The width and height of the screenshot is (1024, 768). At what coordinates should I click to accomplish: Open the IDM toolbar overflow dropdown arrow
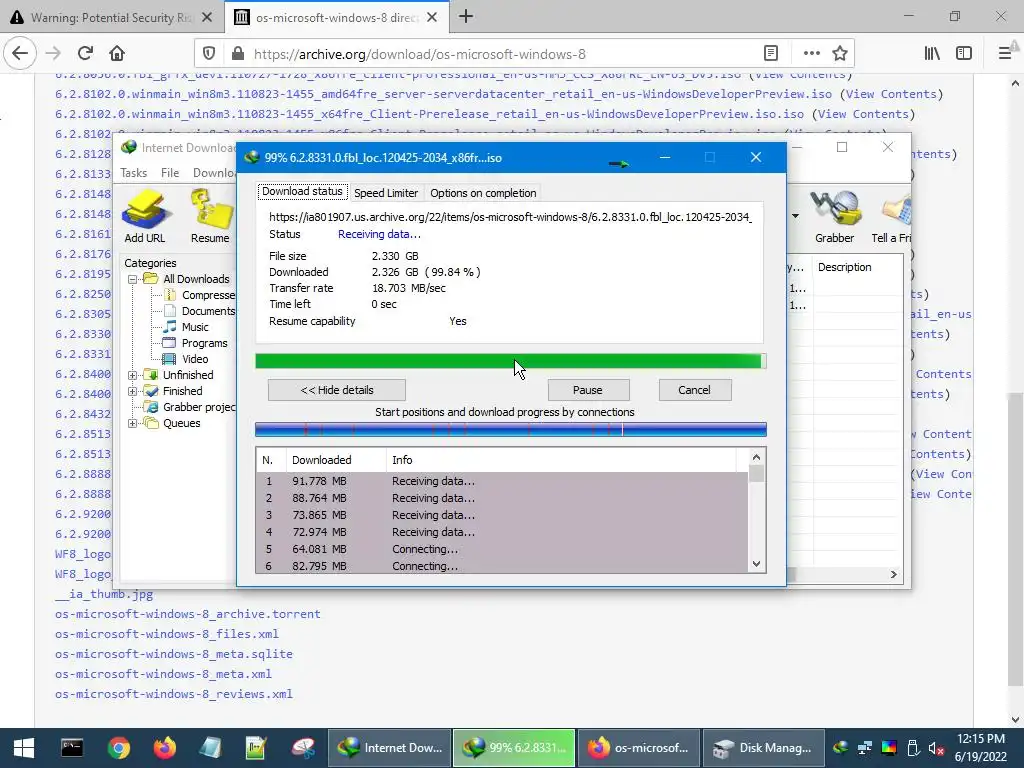pyautogui.click(x=795, y=216)
